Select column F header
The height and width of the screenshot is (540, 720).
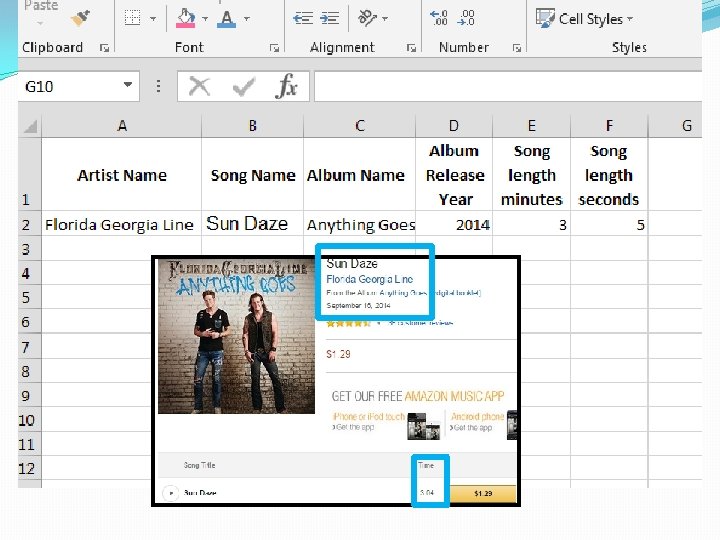click(x=609, y=126)
